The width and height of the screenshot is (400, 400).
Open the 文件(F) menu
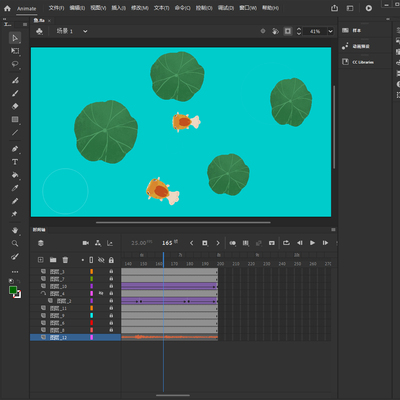(x=56, y=8)
